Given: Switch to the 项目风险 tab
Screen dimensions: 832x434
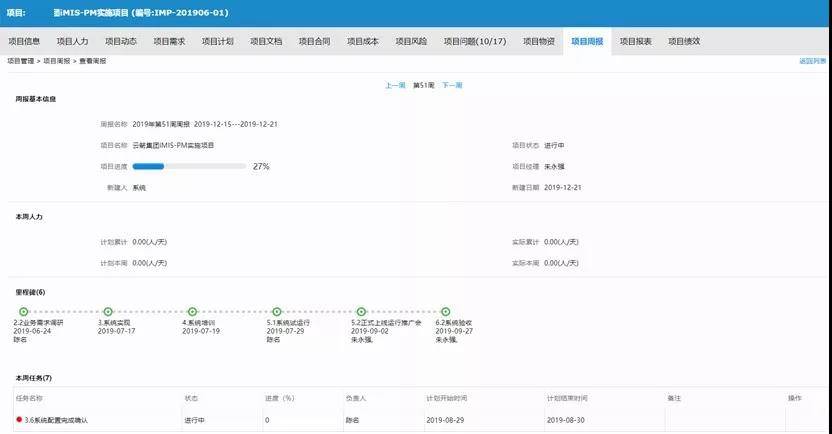Looking at the screenshot, I should (411, 42).
